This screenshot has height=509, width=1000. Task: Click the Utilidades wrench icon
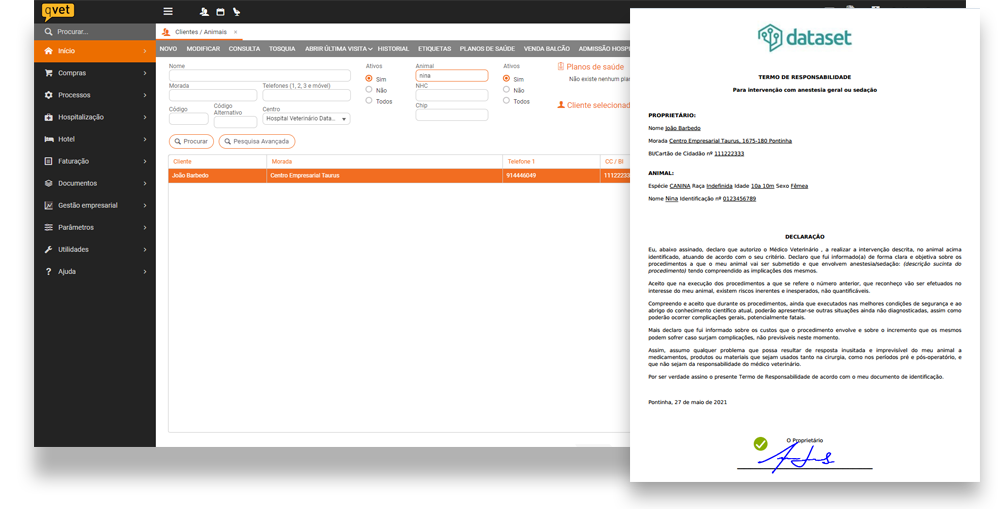(x=49, y=249)
